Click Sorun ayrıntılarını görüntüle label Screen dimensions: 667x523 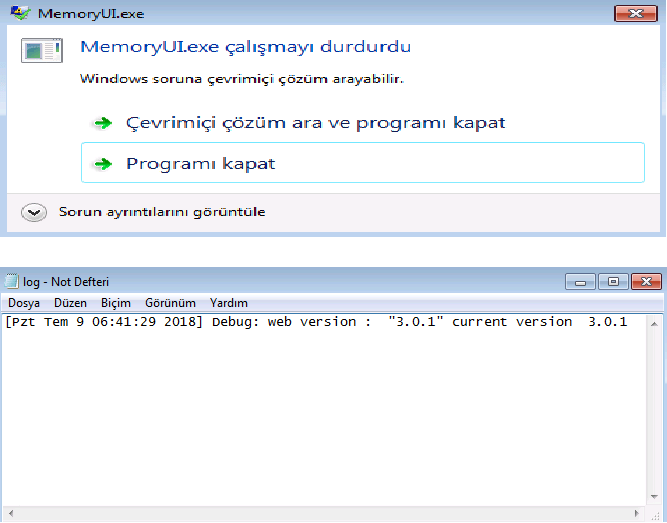(x=162, y=211)
